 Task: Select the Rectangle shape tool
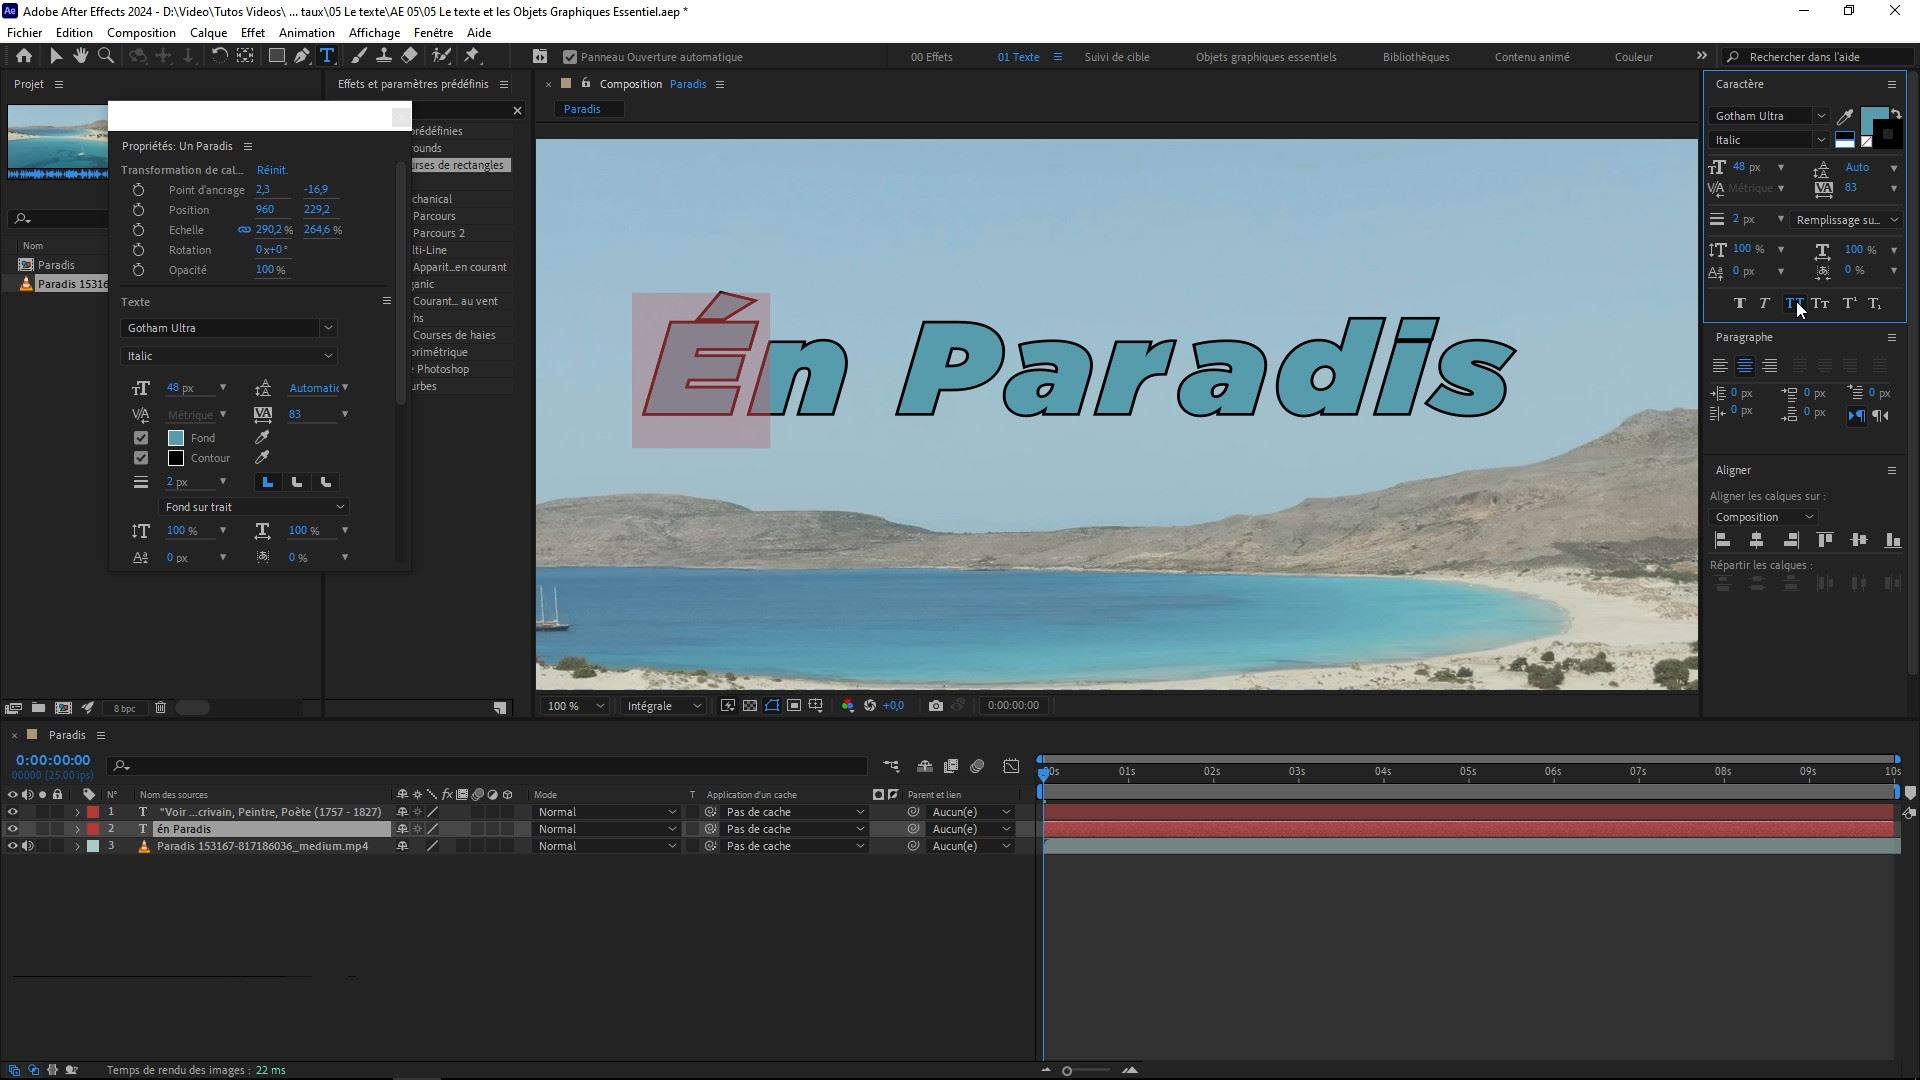(x=277, y=56)
